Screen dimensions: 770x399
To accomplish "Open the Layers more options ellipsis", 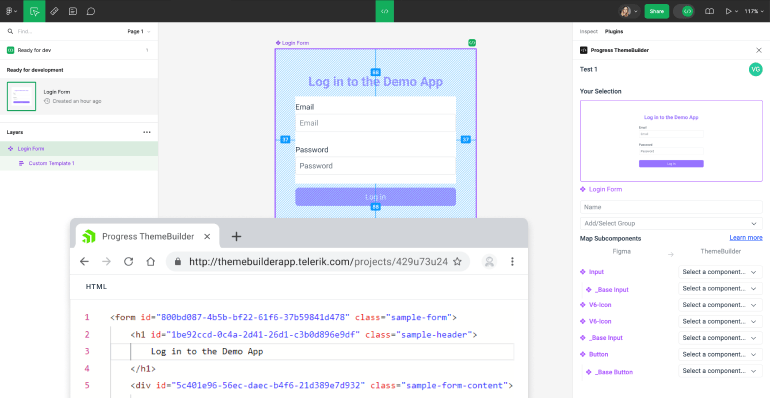I will (x=147, y=132).
